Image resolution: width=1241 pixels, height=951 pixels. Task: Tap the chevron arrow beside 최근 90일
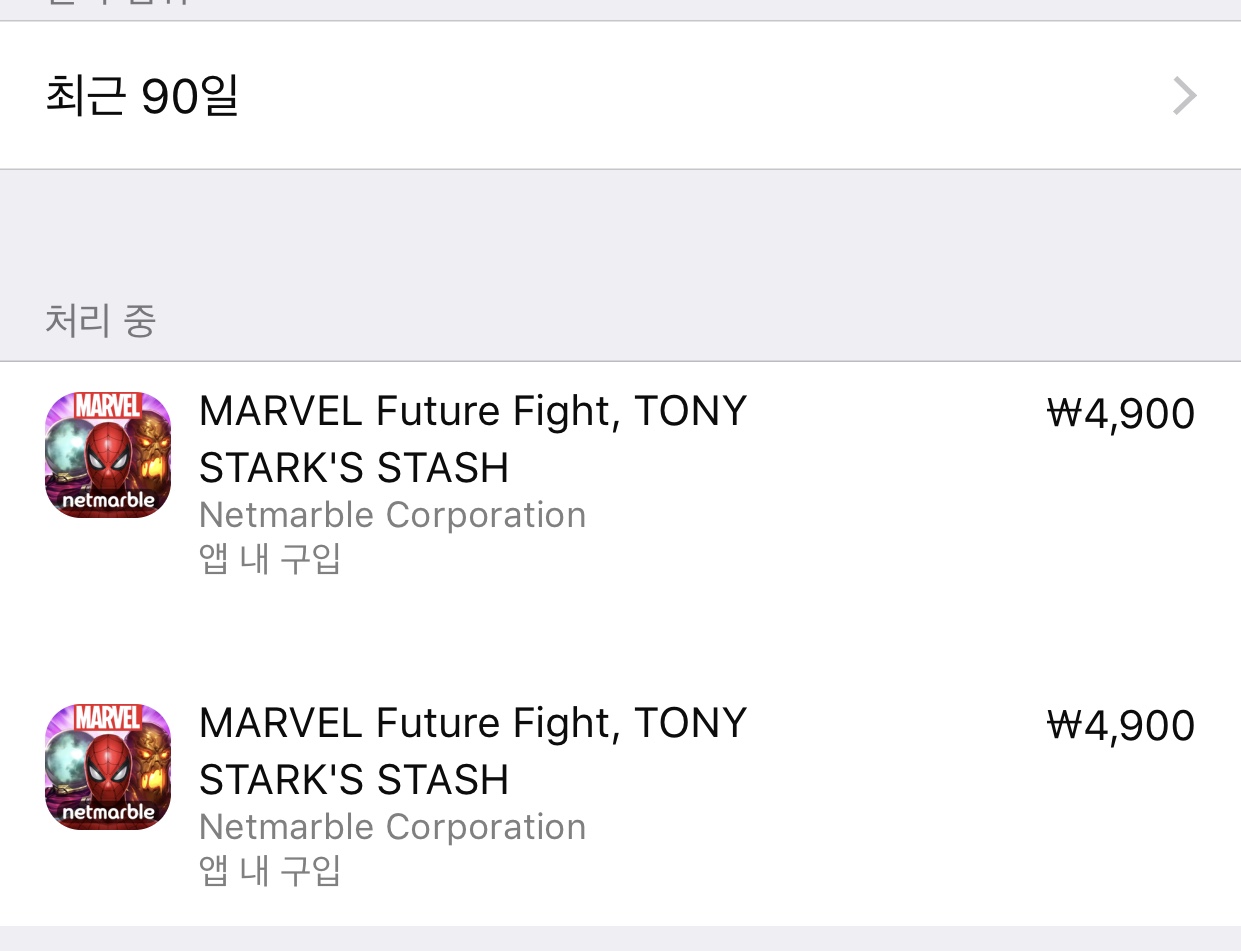tap(1185, 97)
